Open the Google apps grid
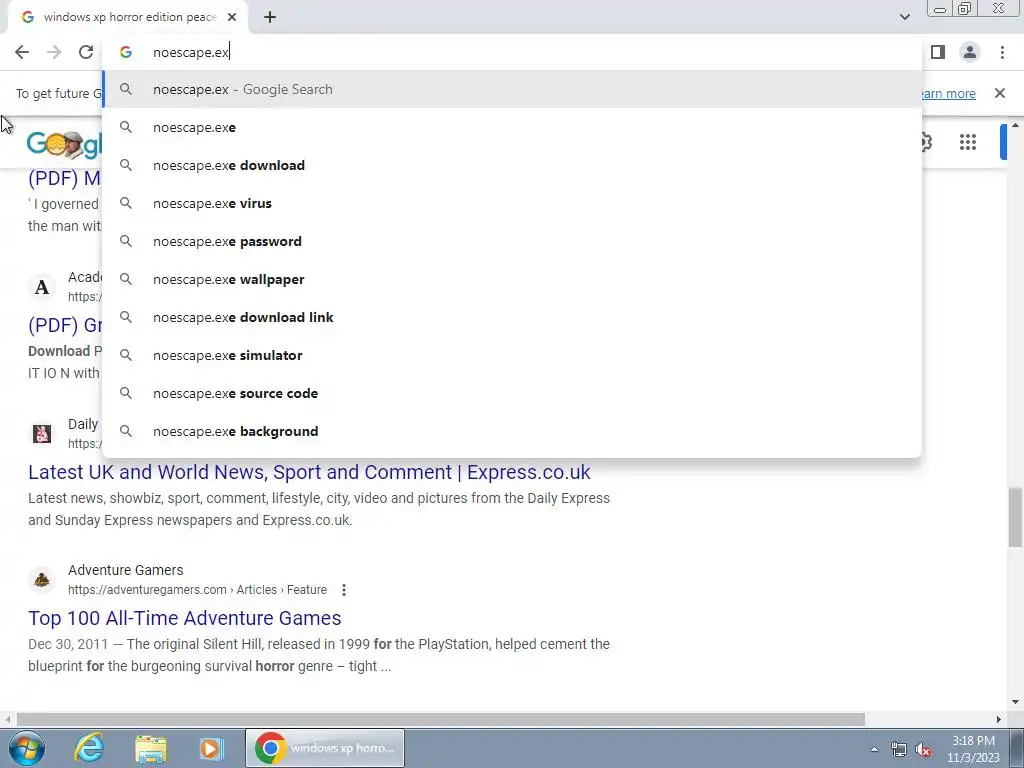This screenshot has height=768, width=1024. 968,142
